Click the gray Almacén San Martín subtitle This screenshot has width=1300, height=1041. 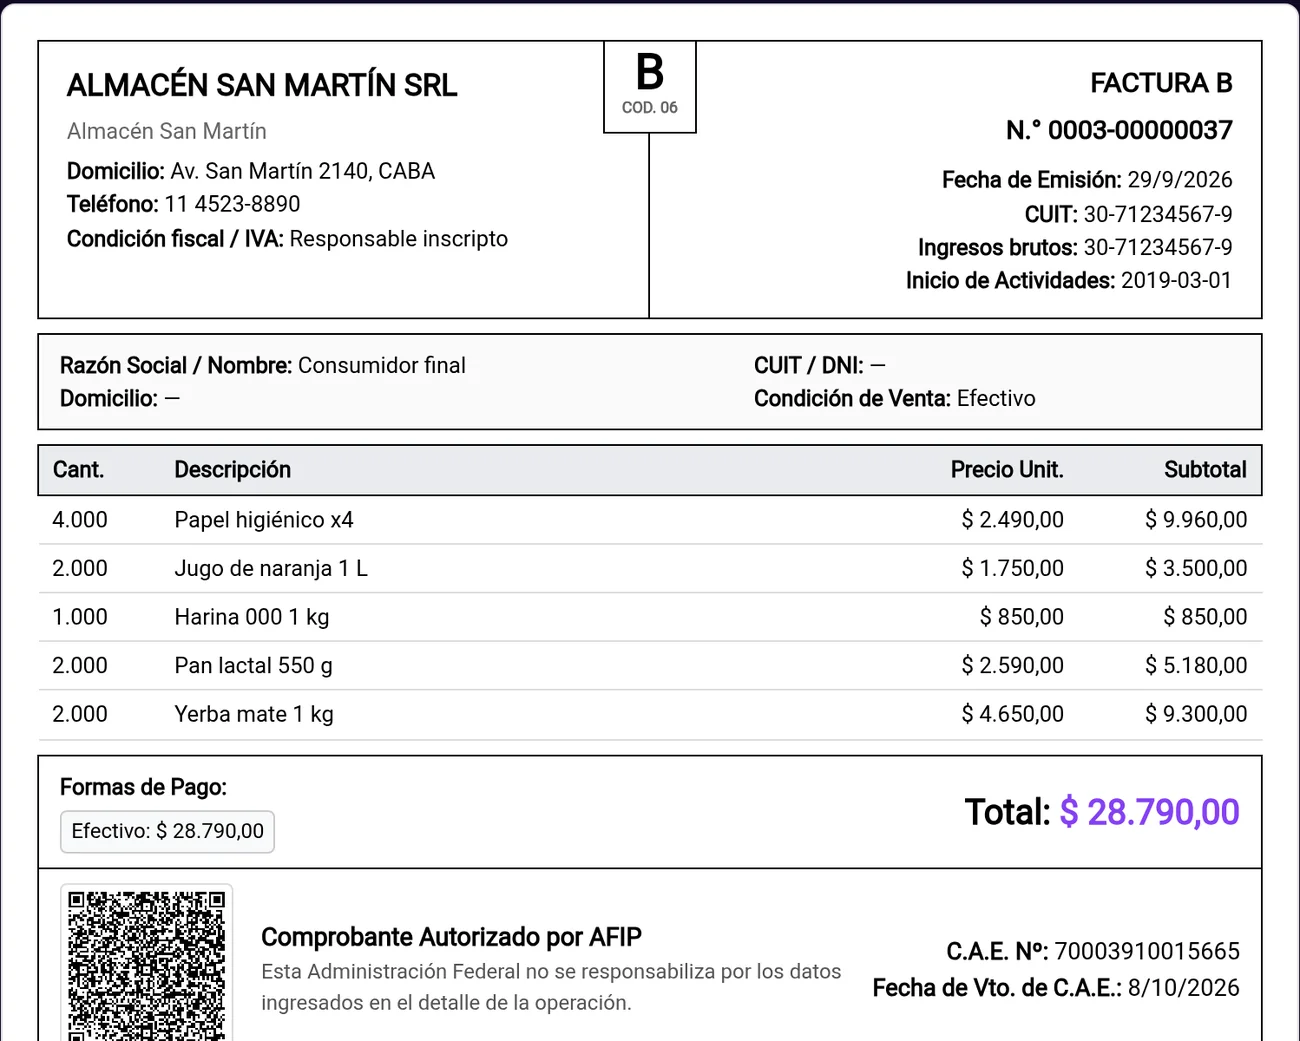coord(167,131)
